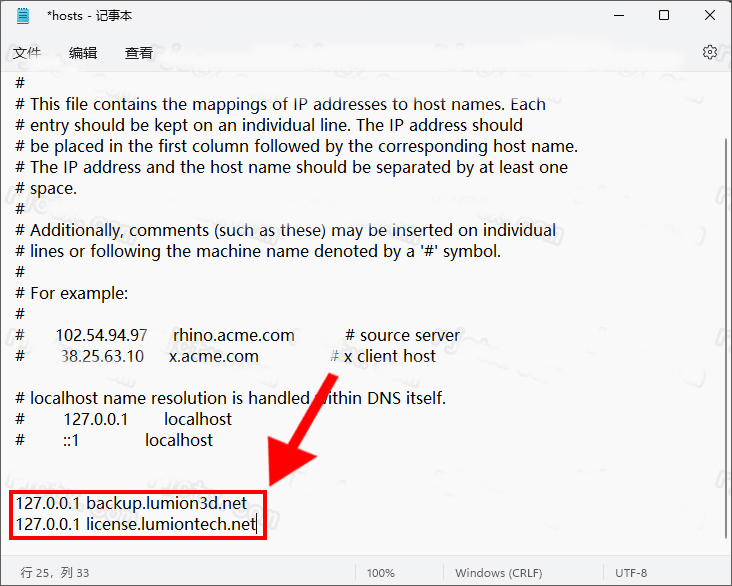
Task: Click the '行 25, 列 33' status bar position
Action: coord(55,572)
